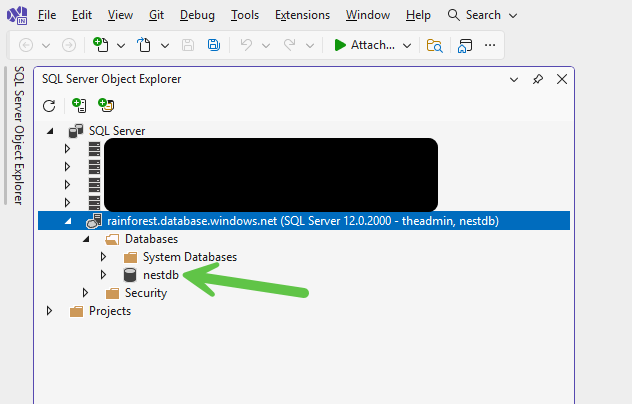Viewport: 632px width, 404px height.
Task: Open the File menu
Action: 47,15
